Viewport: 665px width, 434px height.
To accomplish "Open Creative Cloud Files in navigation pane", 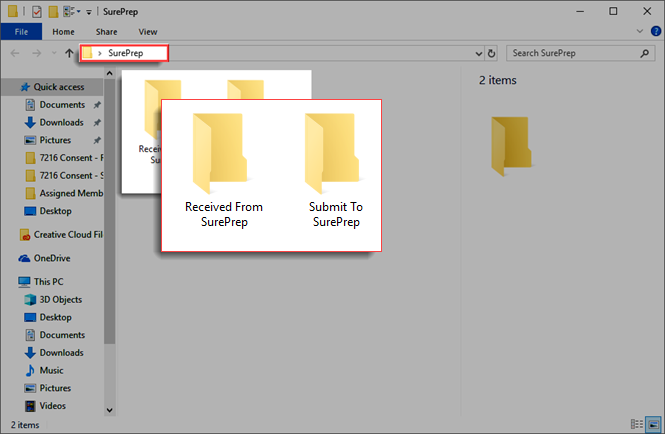I will (x=61, y=235).
